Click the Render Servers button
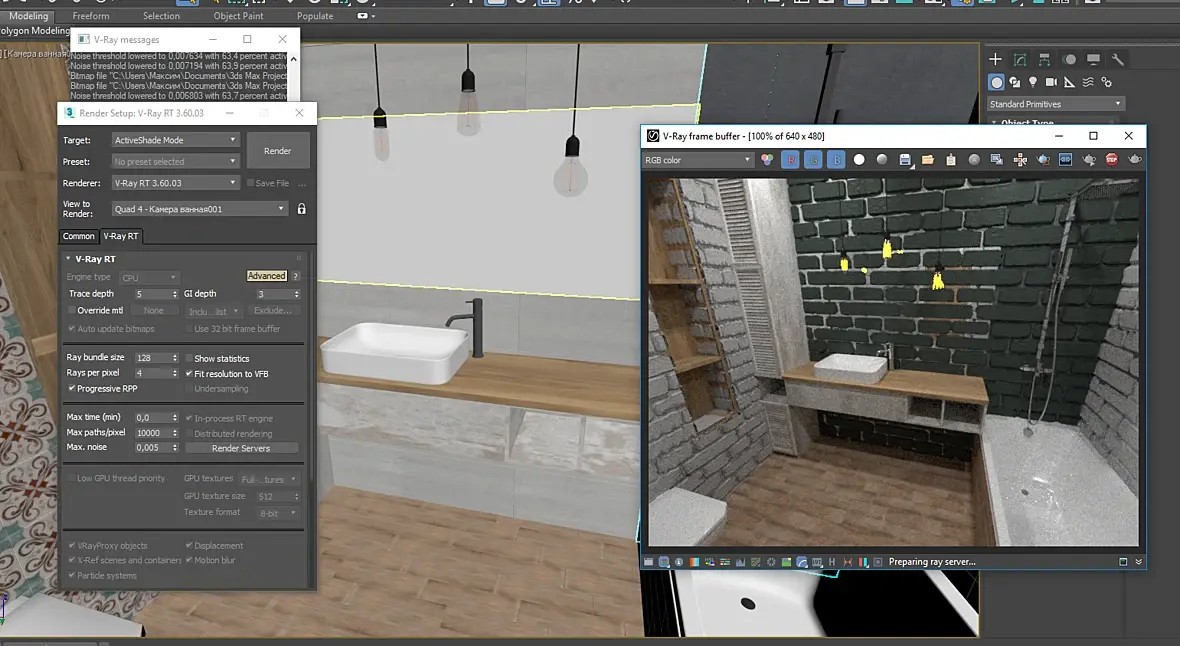This screenshot has width=1180, height=646. 241,448
